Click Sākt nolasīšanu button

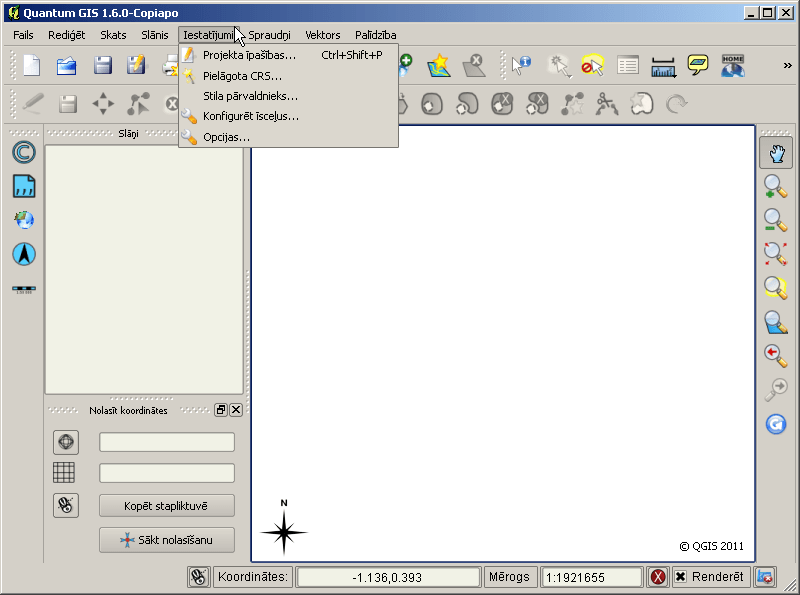click(x=167, y=540)
